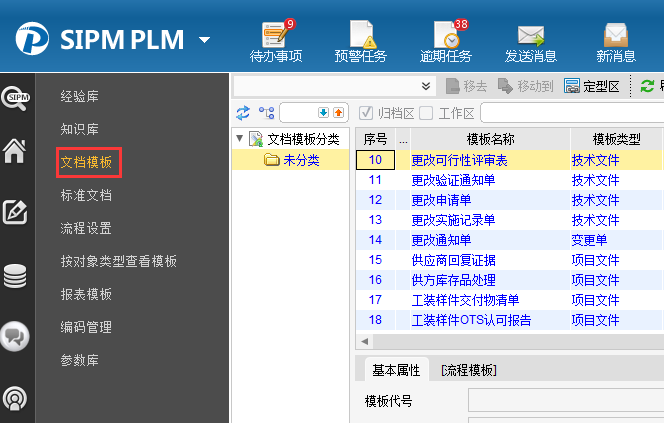Image resolution: width=664 pixels, height=423 pixels.
Task: Click the ... column header
Action: point(403,139)
